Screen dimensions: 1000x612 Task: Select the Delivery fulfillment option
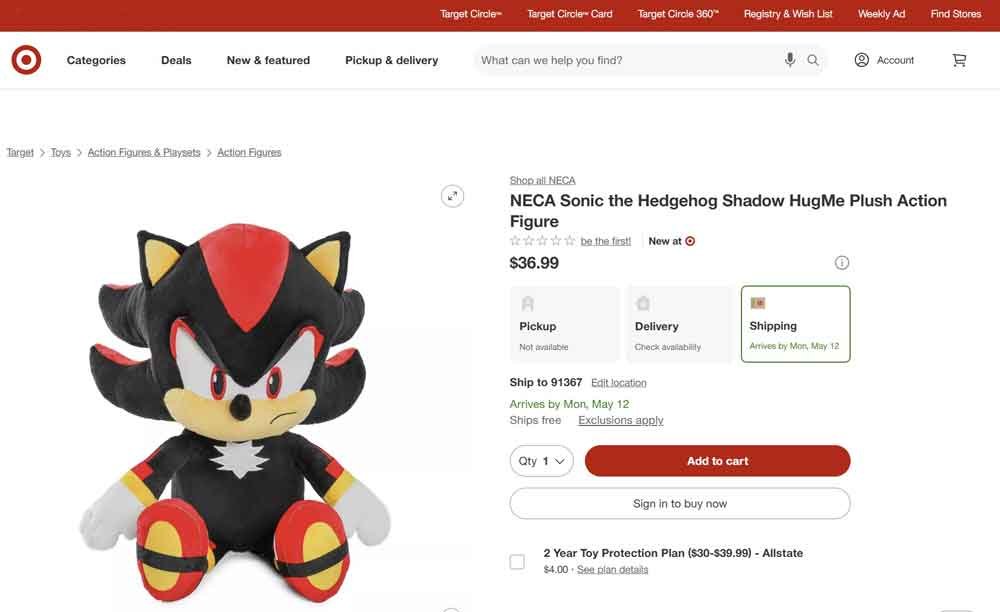click(x=680, y=323)
